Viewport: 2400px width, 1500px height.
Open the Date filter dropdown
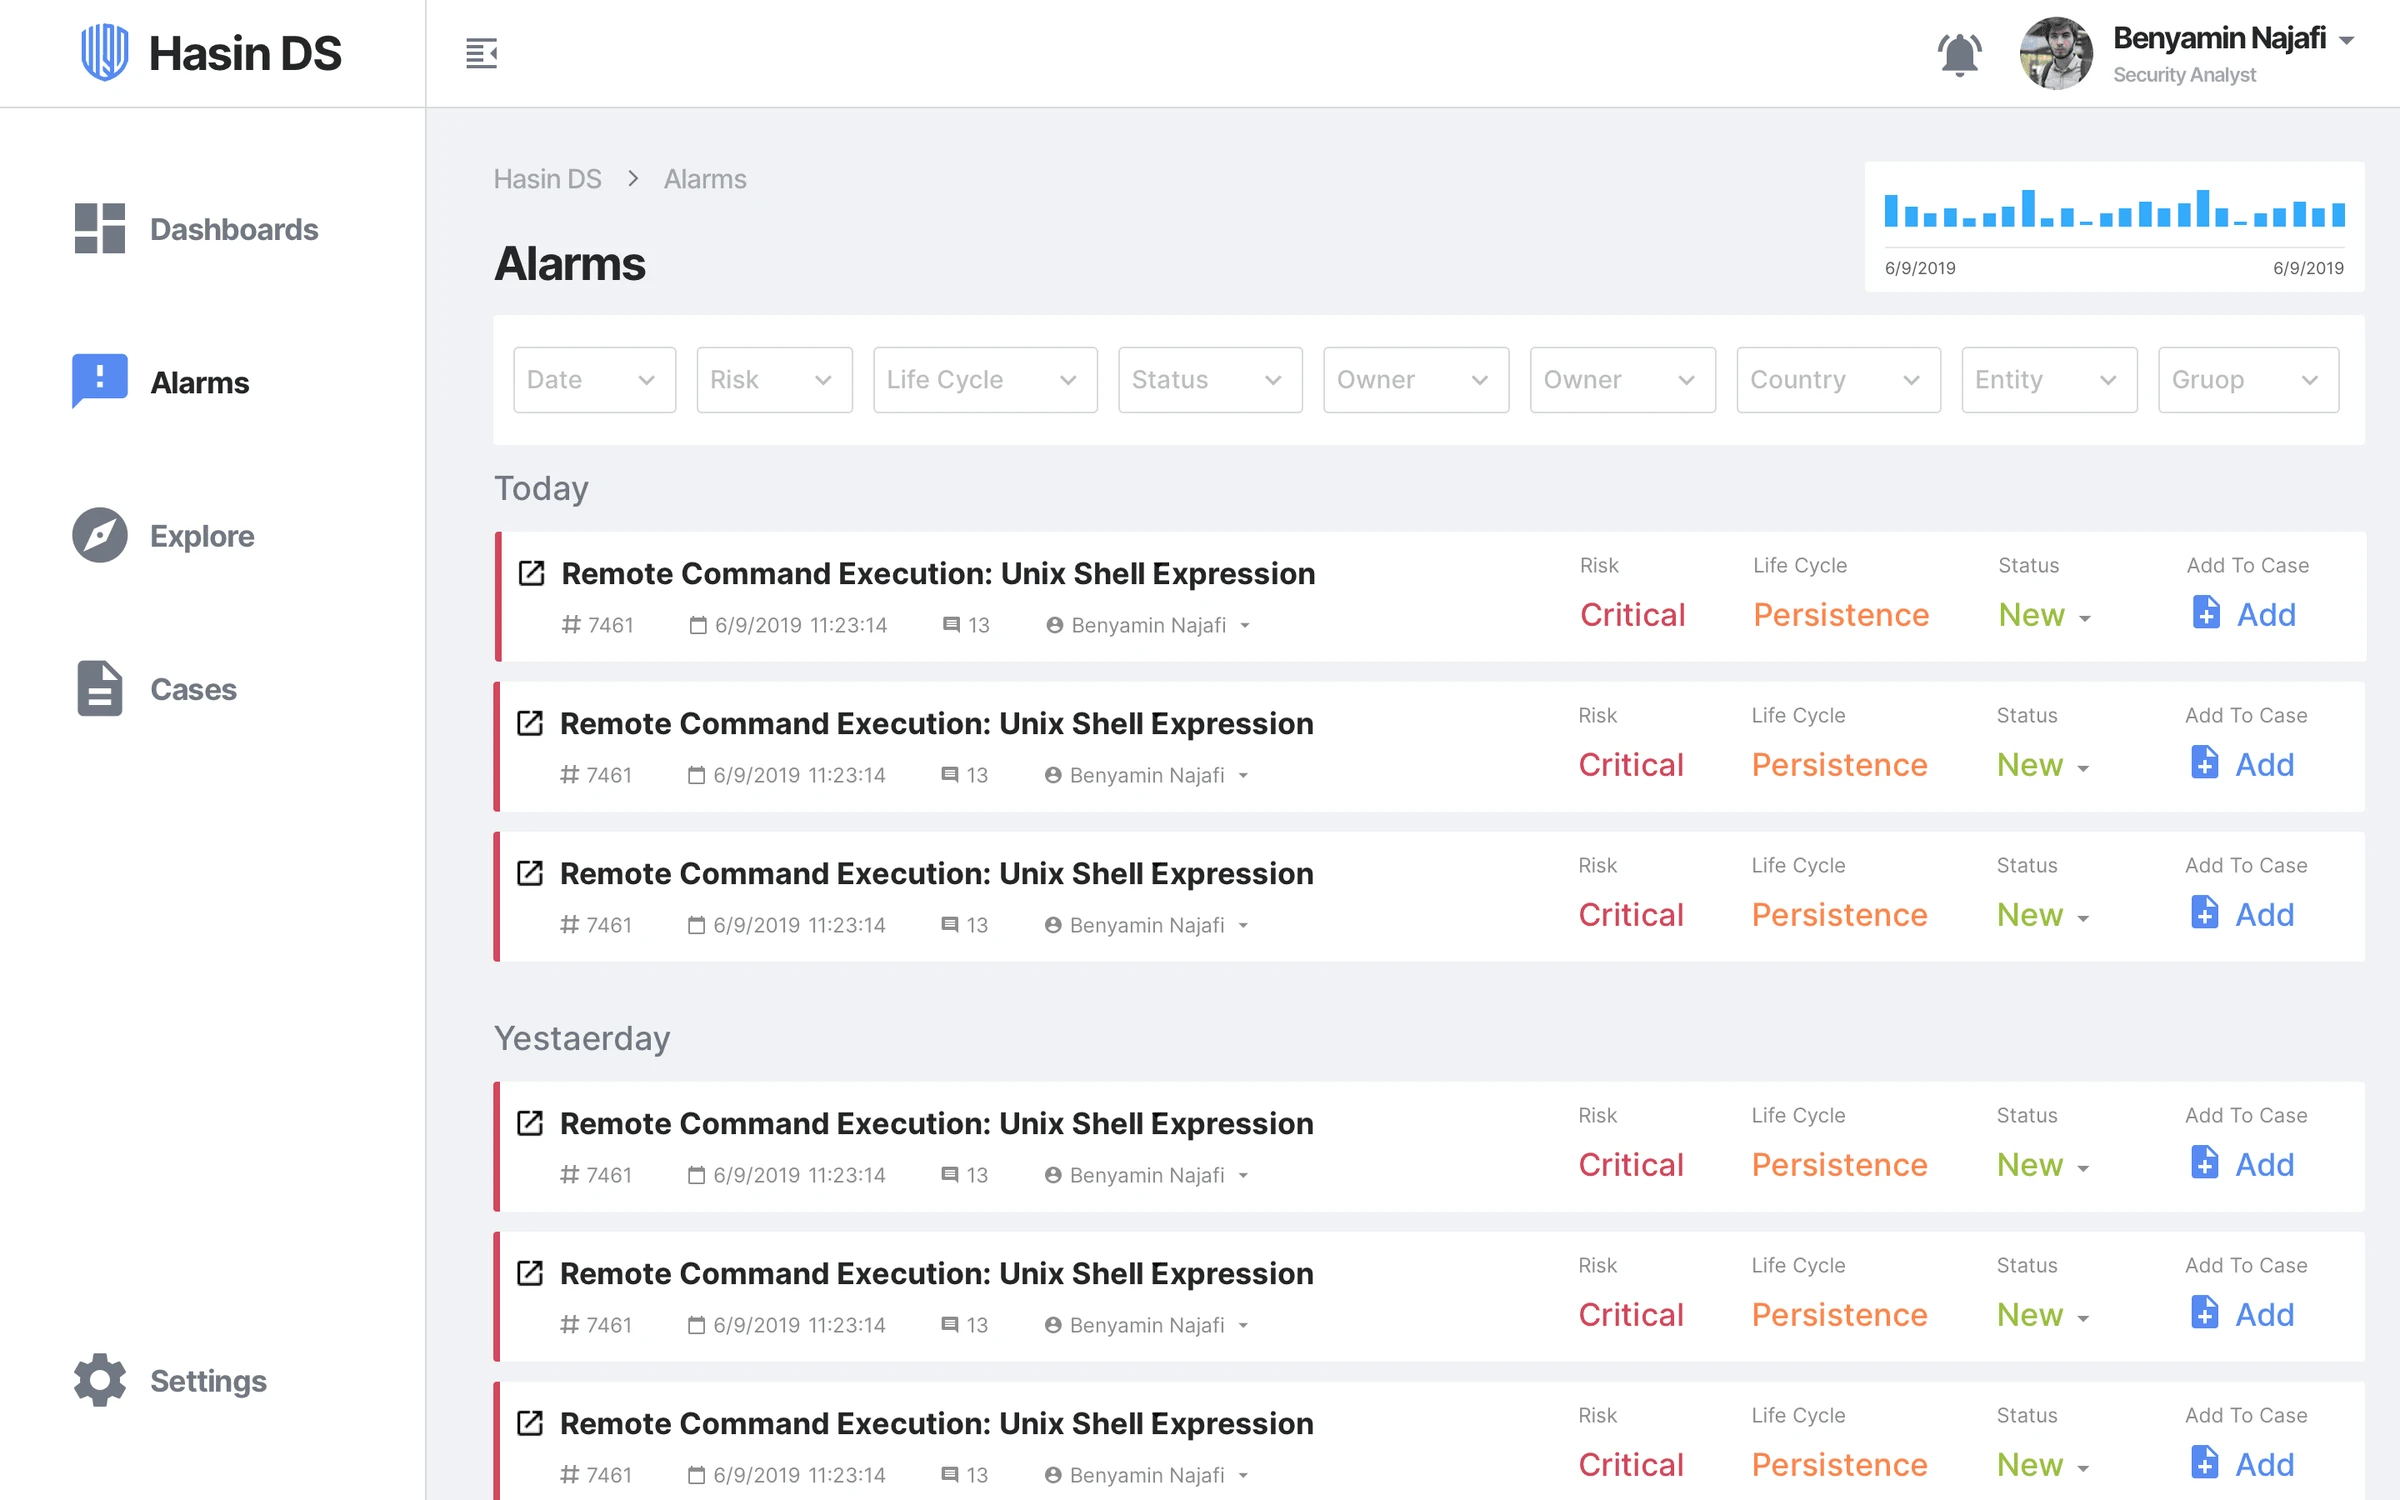(x=594, y=380)
